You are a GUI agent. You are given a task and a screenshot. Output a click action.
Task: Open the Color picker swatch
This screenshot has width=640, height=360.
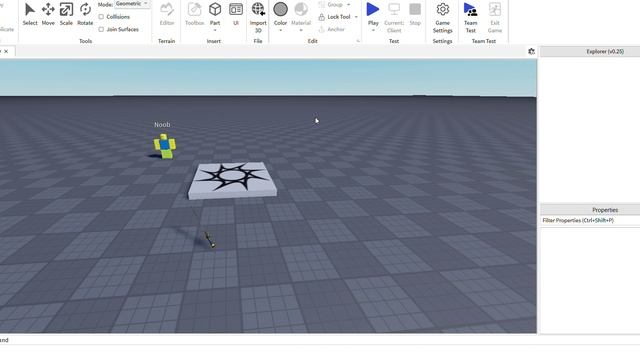pyautogui.click(x=280, y=9)
